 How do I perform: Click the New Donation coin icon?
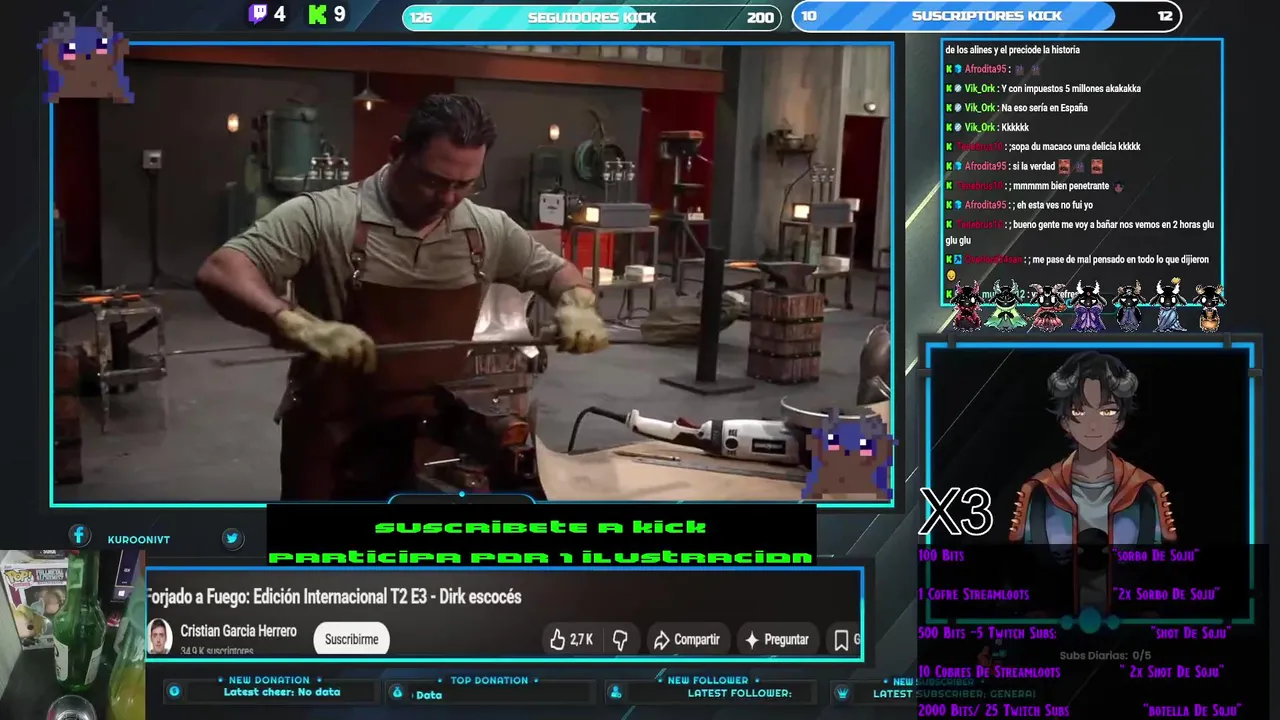174,691
